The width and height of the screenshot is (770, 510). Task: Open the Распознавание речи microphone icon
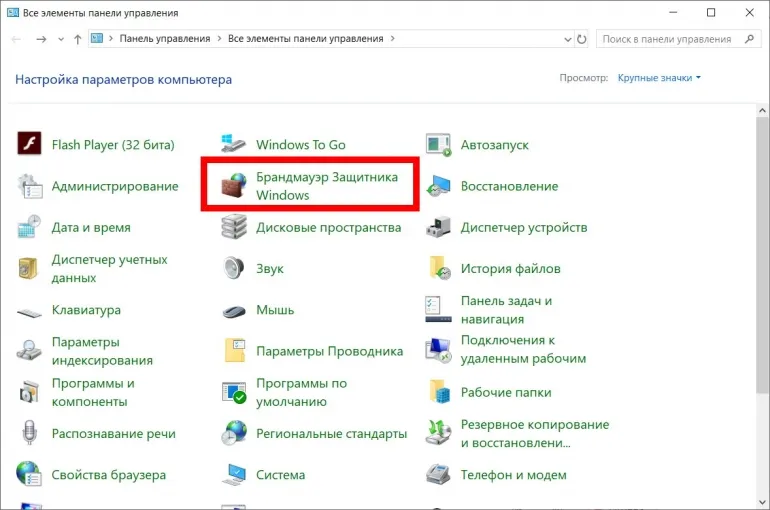click(29, 434)
